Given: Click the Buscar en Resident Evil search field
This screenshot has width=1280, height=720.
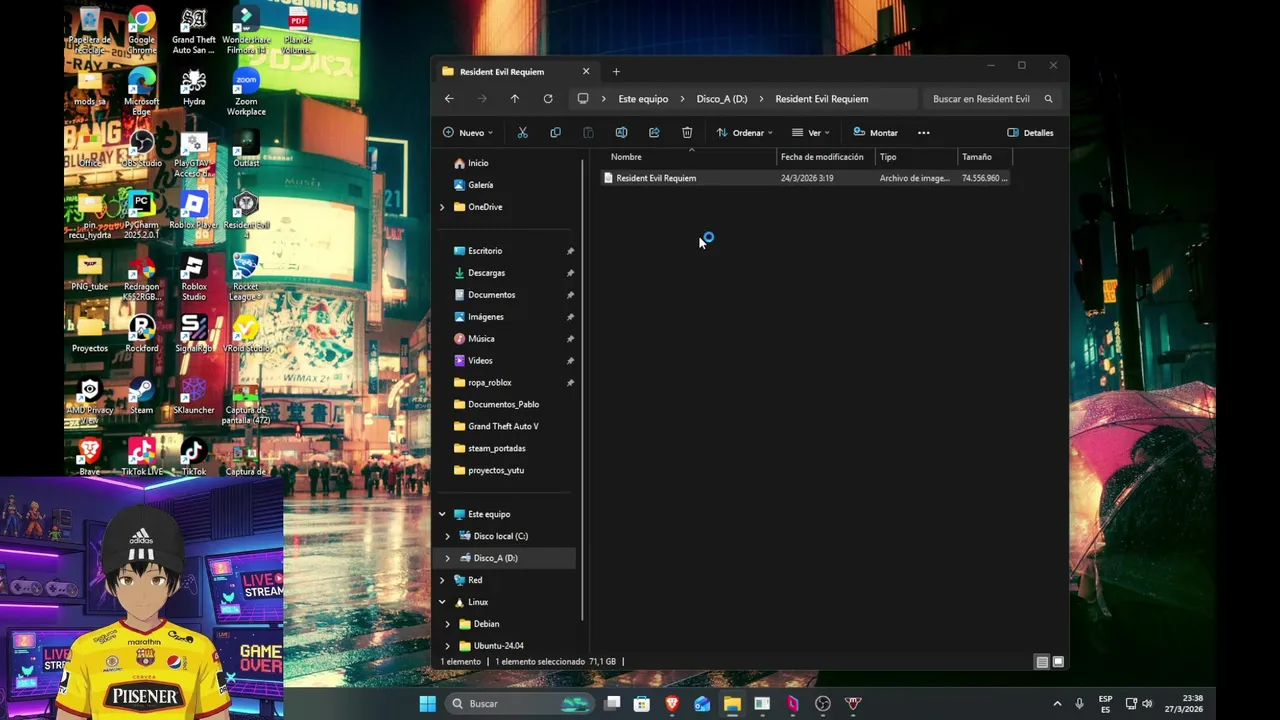Looking at the screenshot, I should click(990, 99).
